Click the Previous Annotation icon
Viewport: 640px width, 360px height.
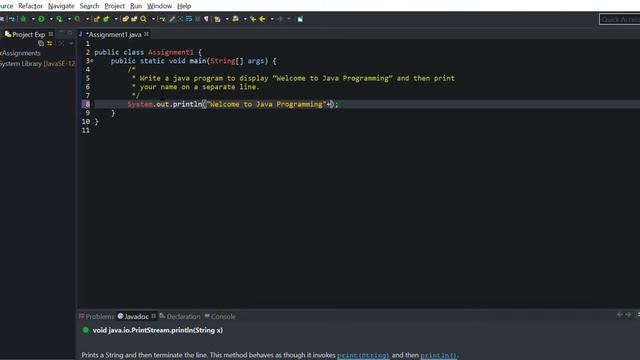click(x=236, y=19)
